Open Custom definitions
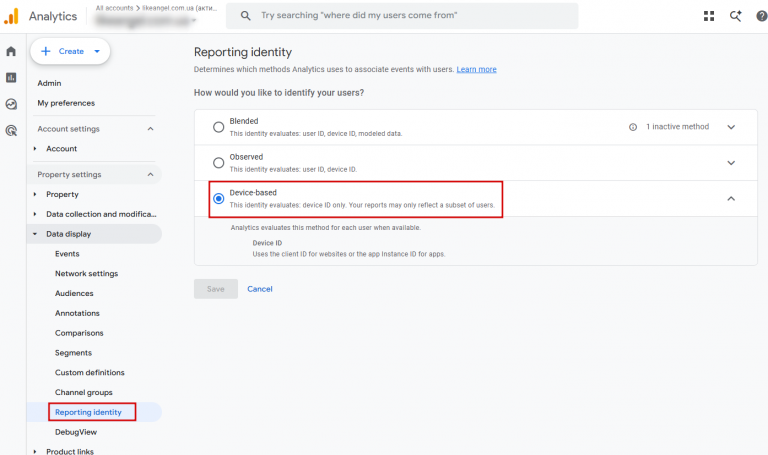768x455 pixels. coord(90,373)
